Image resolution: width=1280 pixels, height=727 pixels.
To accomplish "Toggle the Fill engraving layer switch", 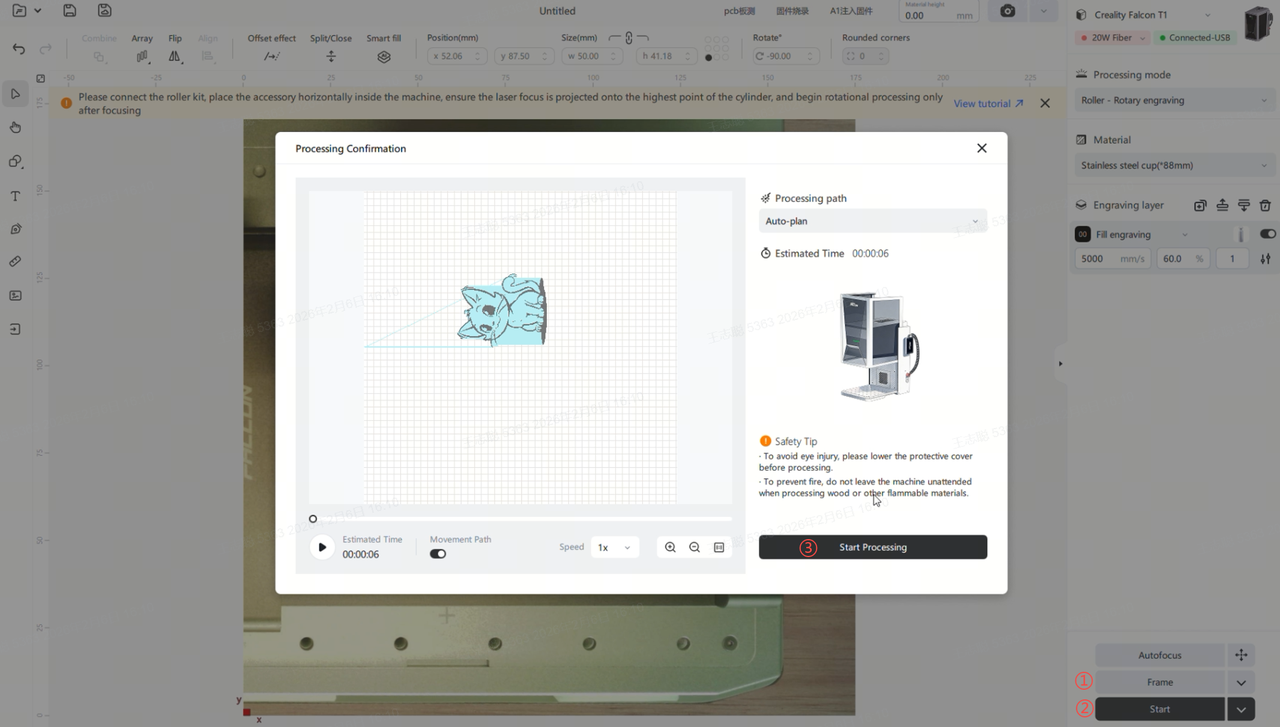I will tap(1267, 234).
